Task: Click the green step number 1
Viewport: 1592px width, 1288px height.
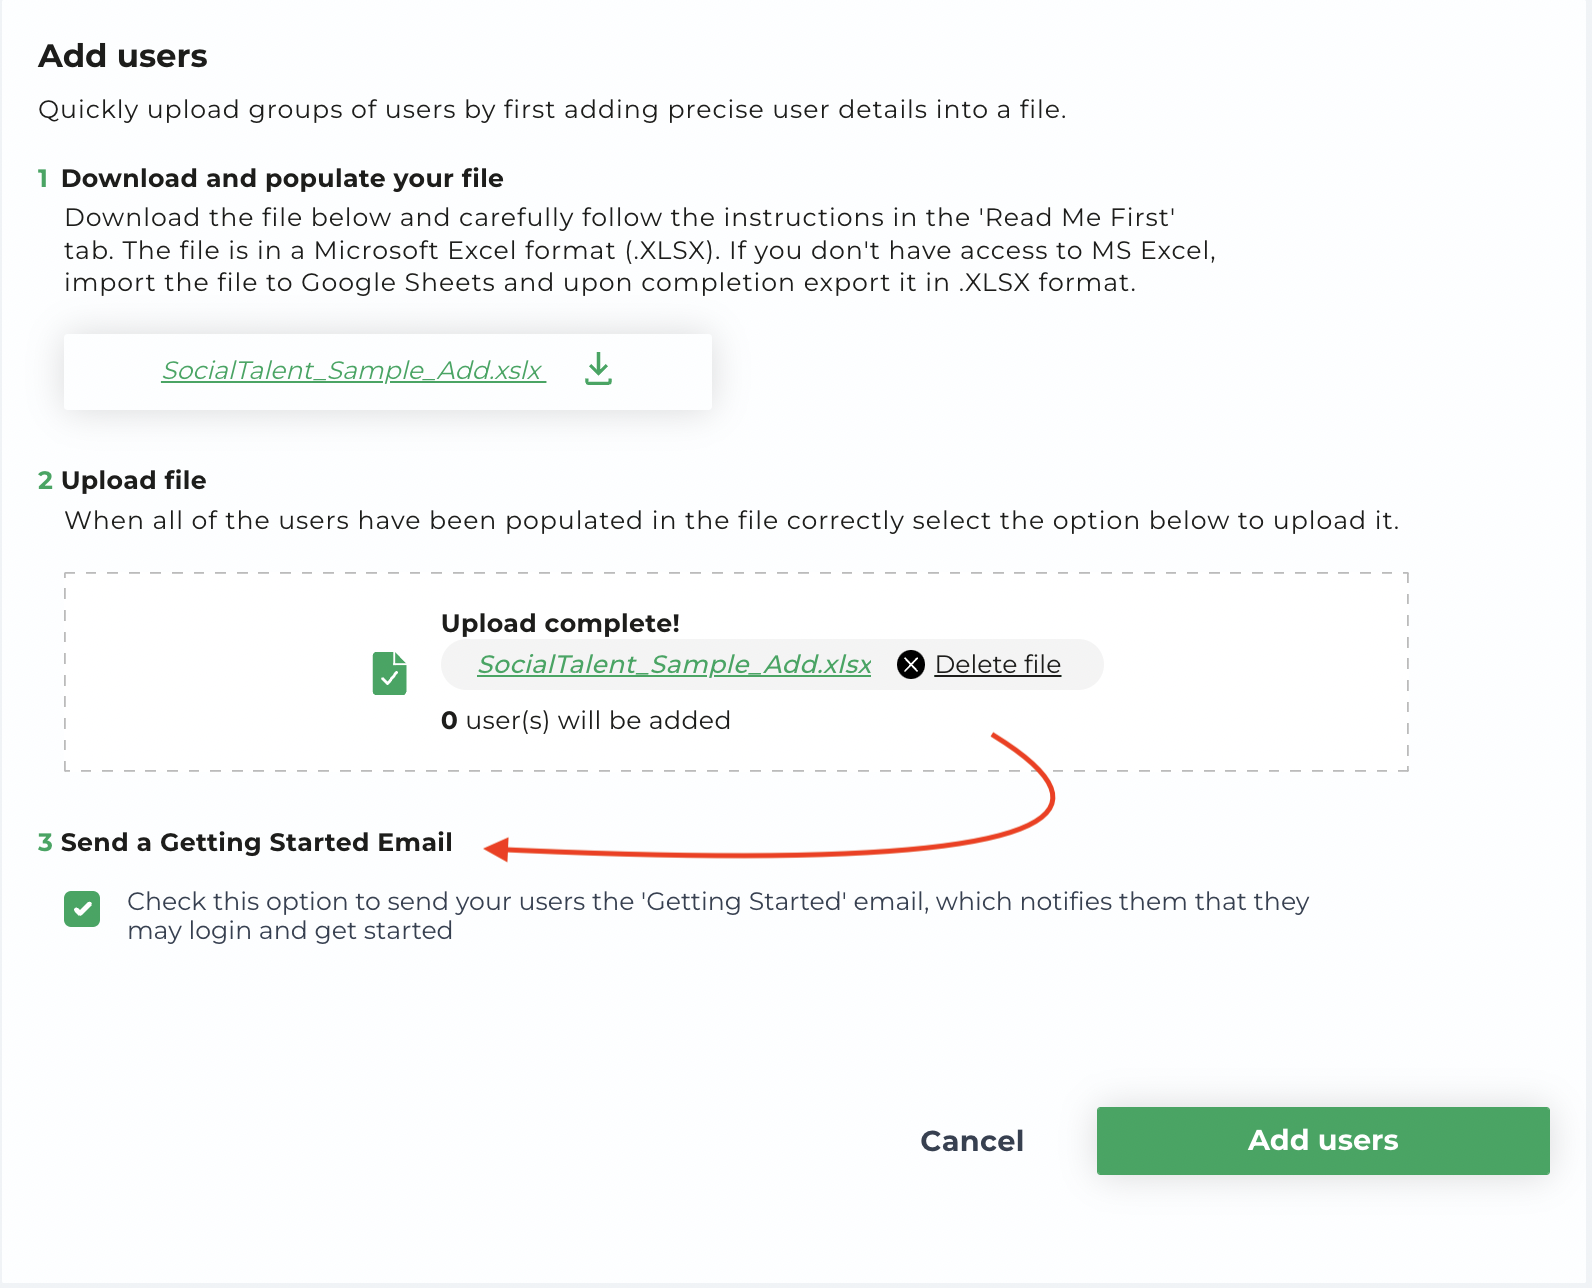Action: click(43, 178)
